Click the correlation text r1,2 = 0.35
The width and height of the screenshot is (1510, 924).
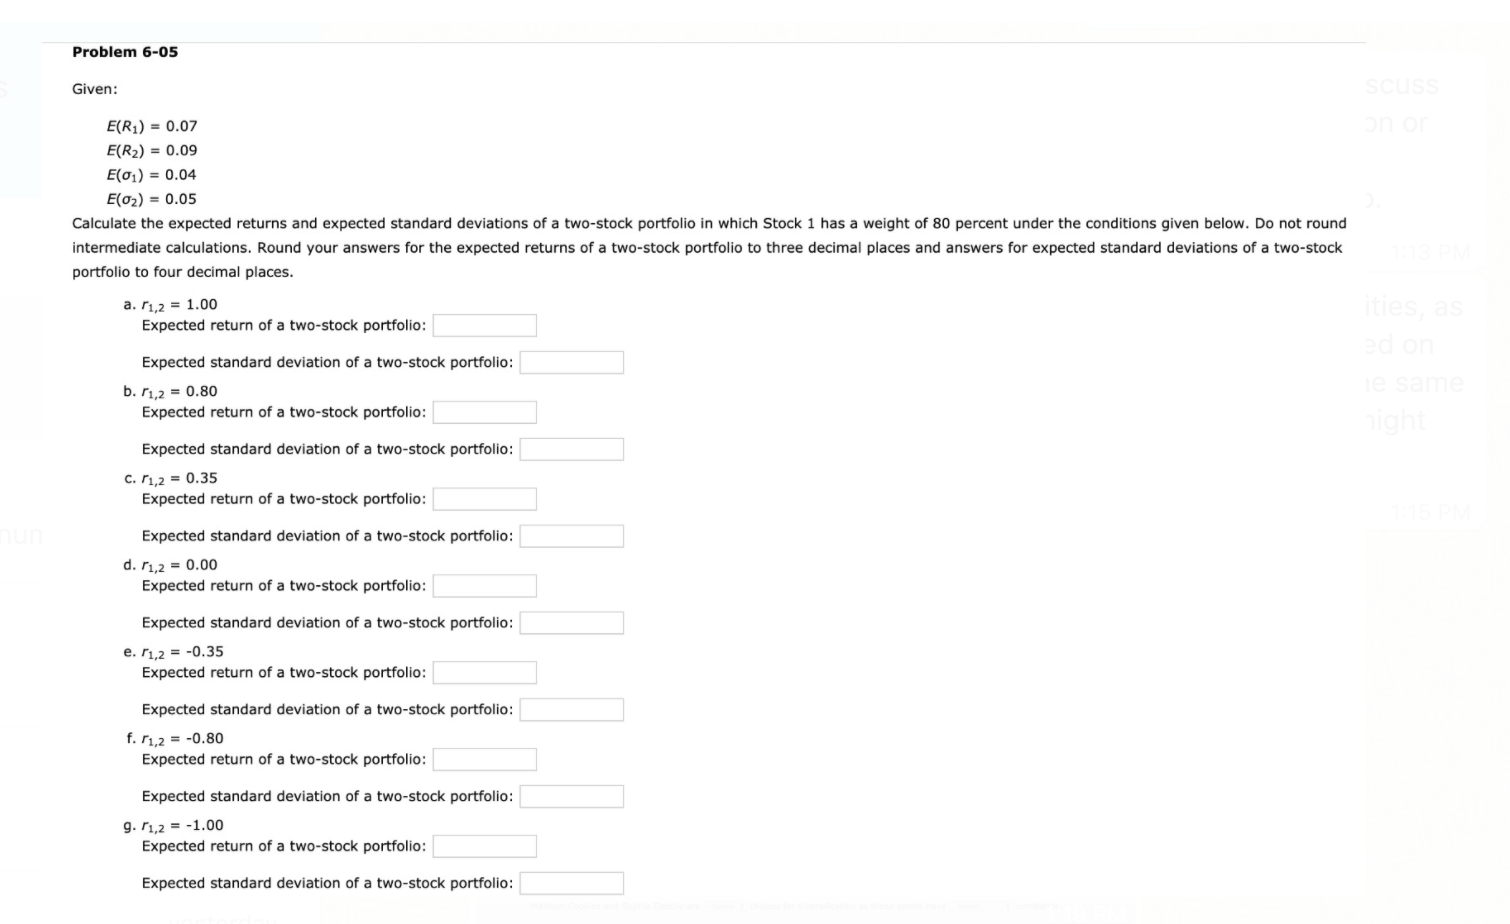coord(179,479)
